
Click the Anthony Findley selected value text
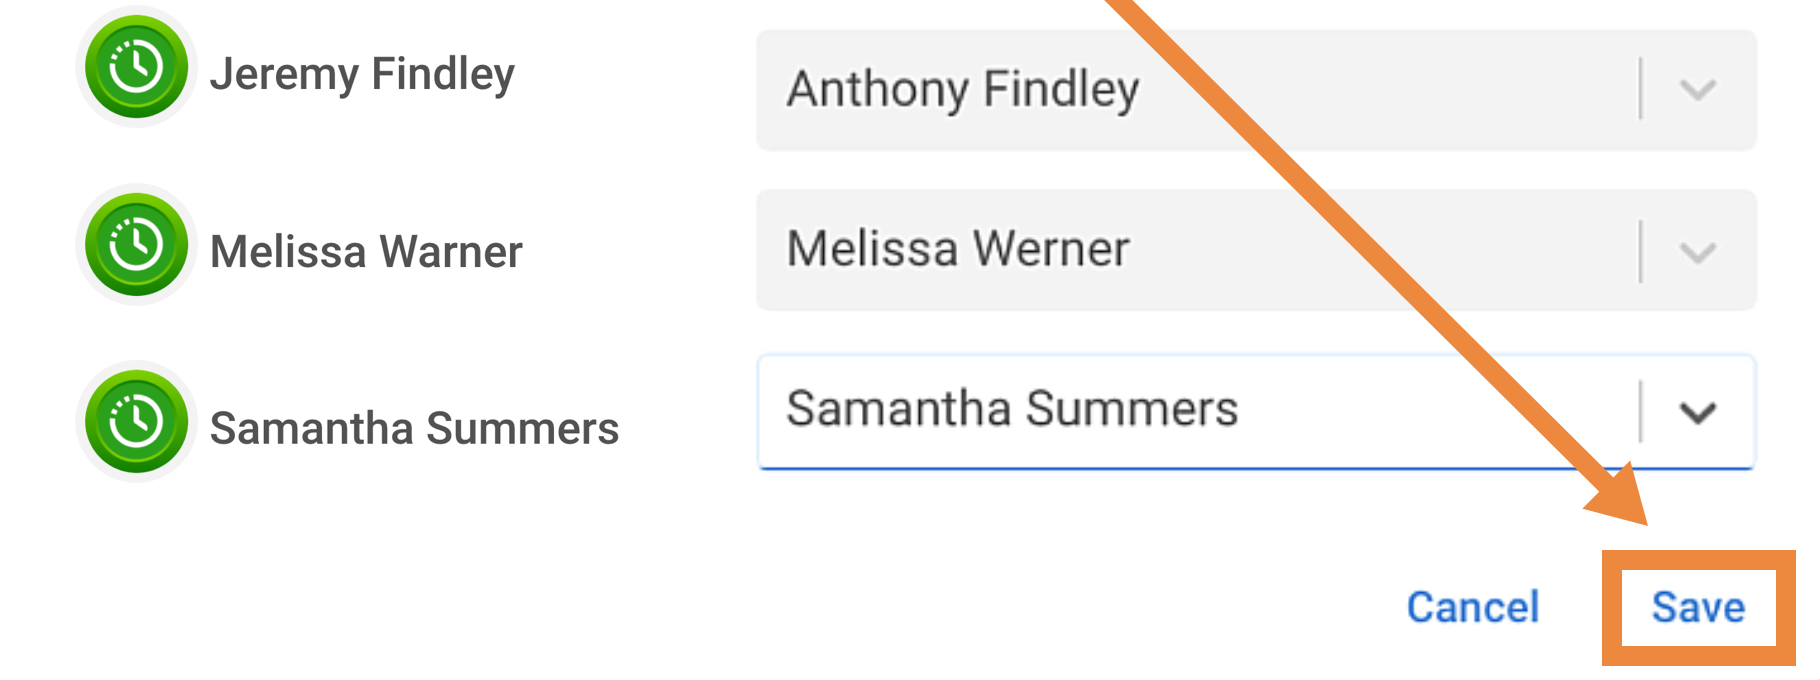coord(962,90)
